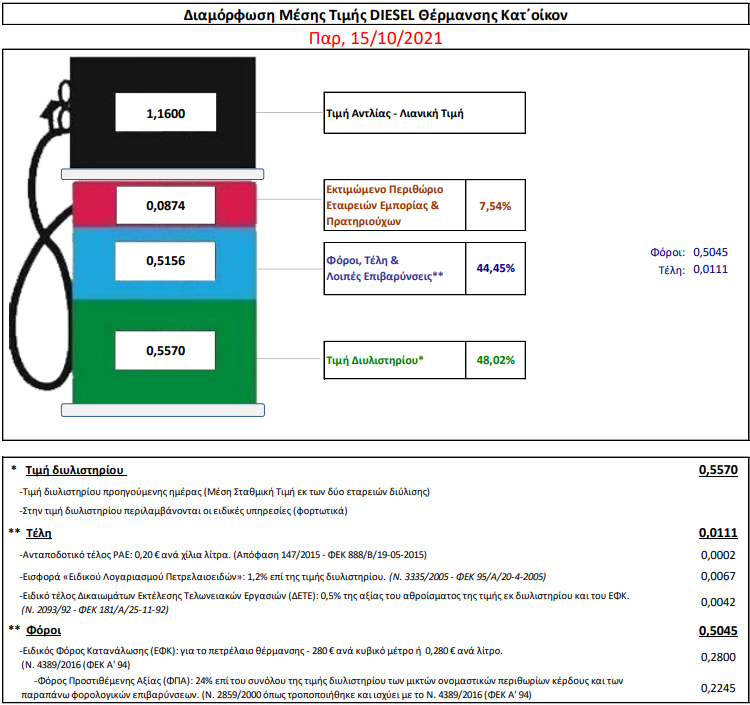The height and width of the screenshot is (705, 750).
Task: Click the 0,5156 value box in the blue band
Action: 164,262
